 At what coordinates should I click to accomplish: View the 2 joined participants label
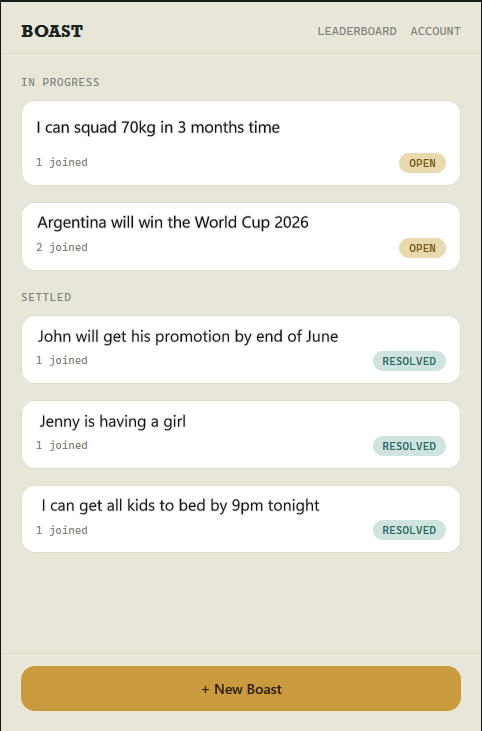tap(62, 247)
